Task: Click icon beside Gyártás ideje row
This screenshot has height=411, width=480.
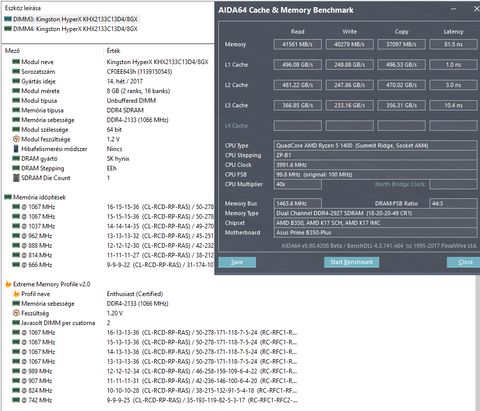Action: pos(16,81)
